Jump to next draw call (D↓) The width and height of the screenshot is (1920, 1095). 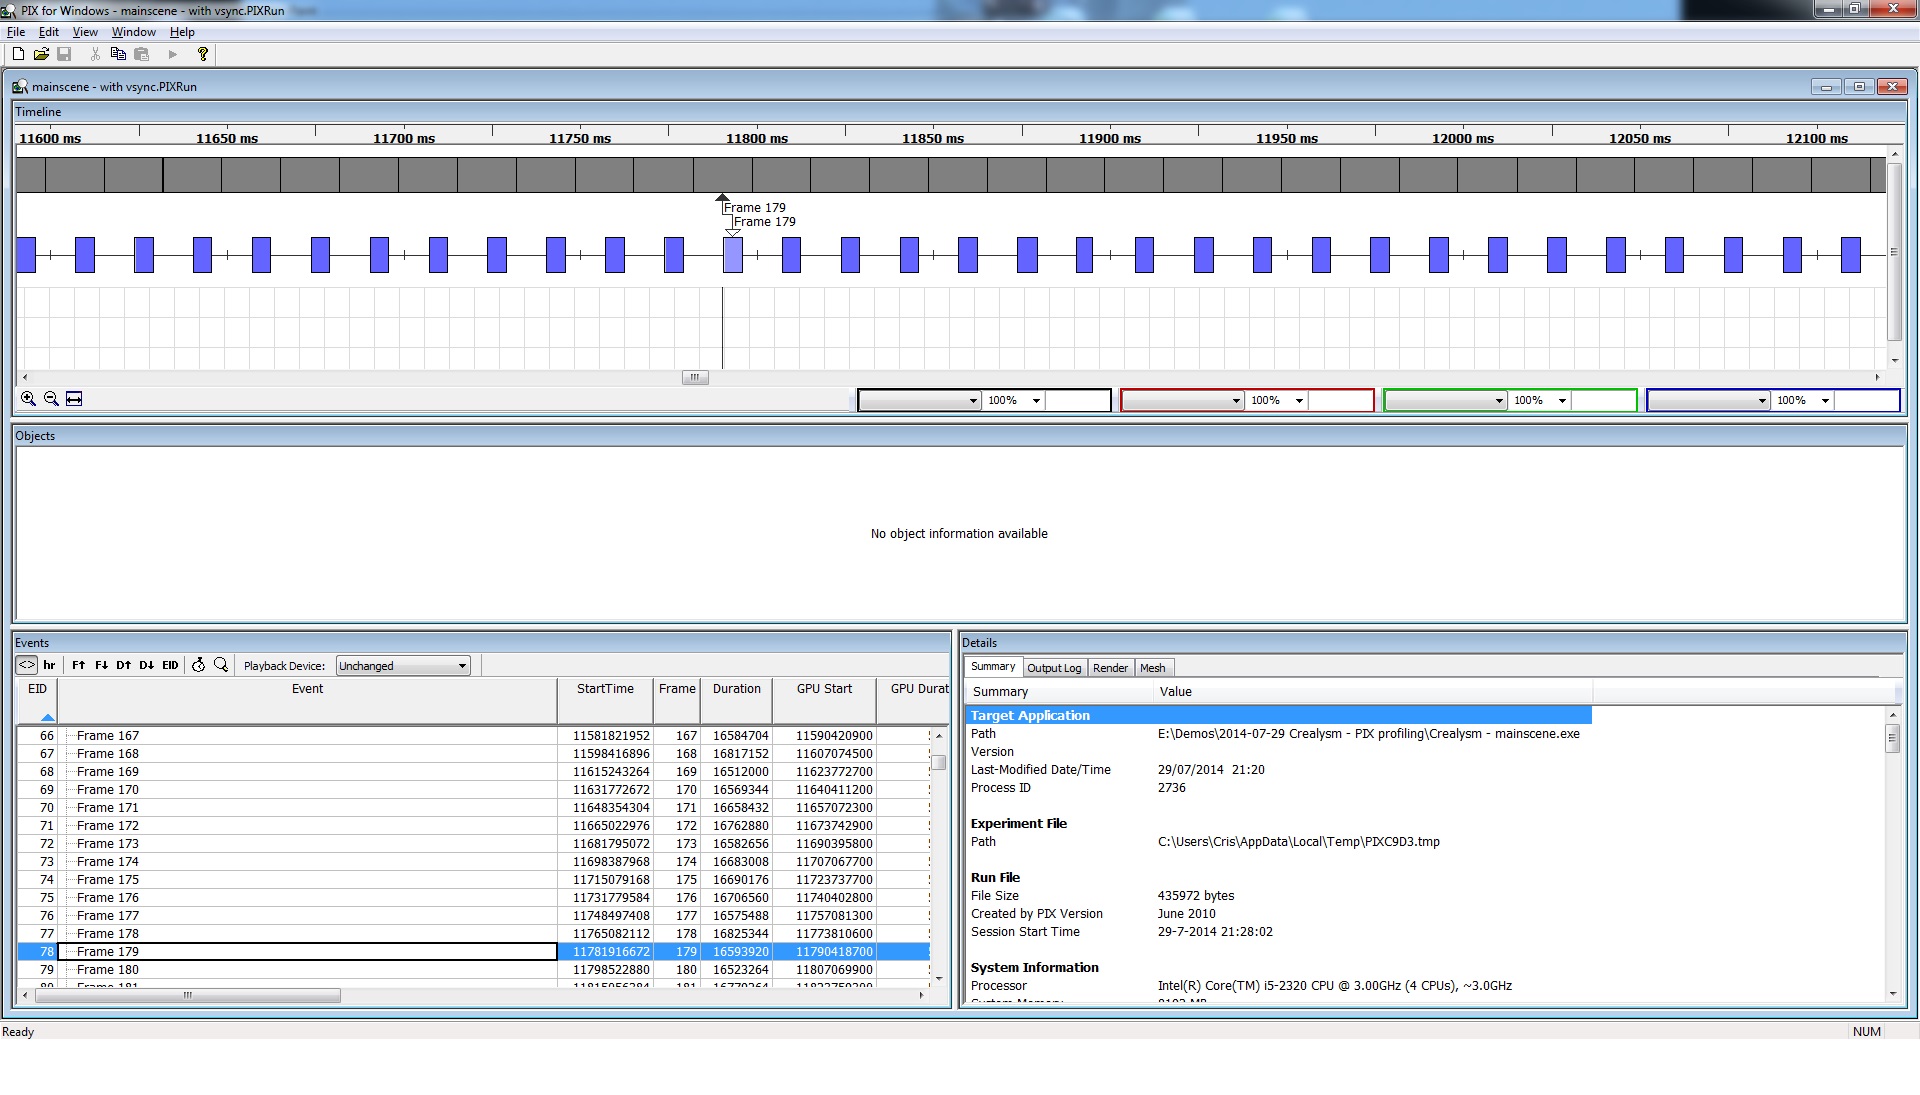[147, 665]
